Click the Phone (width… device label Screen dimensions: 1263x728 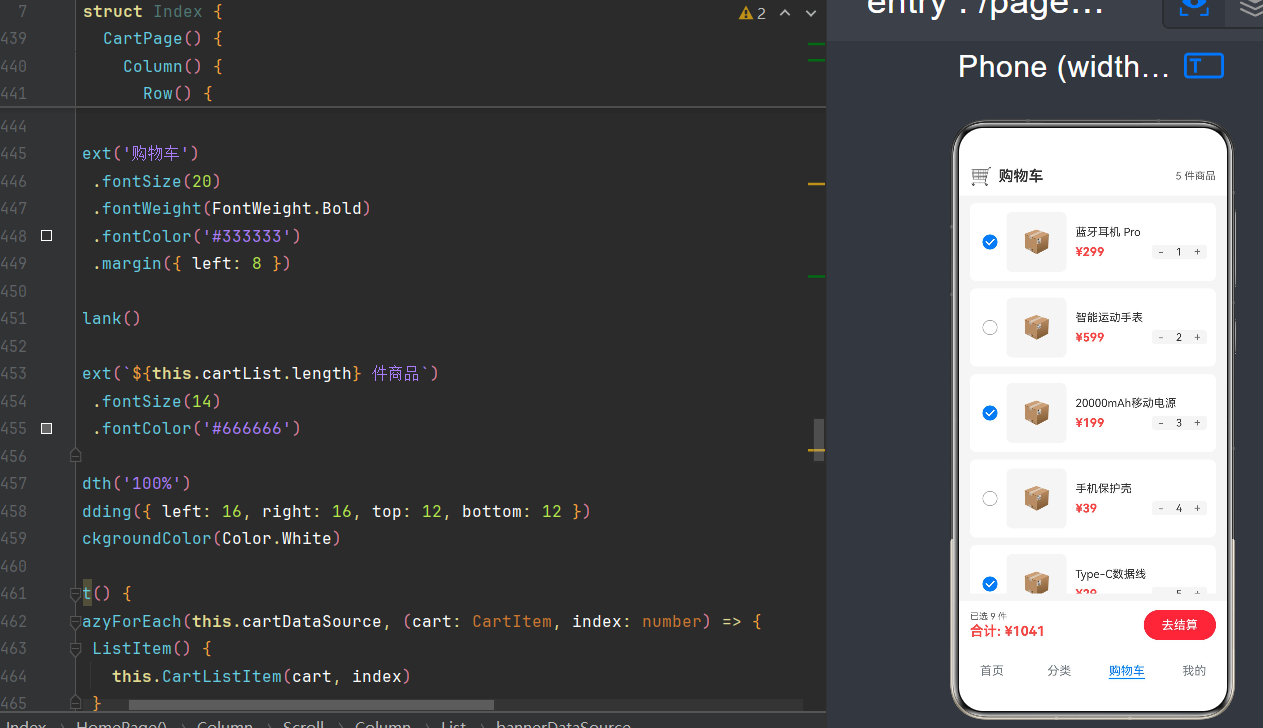coord(1063,67)
